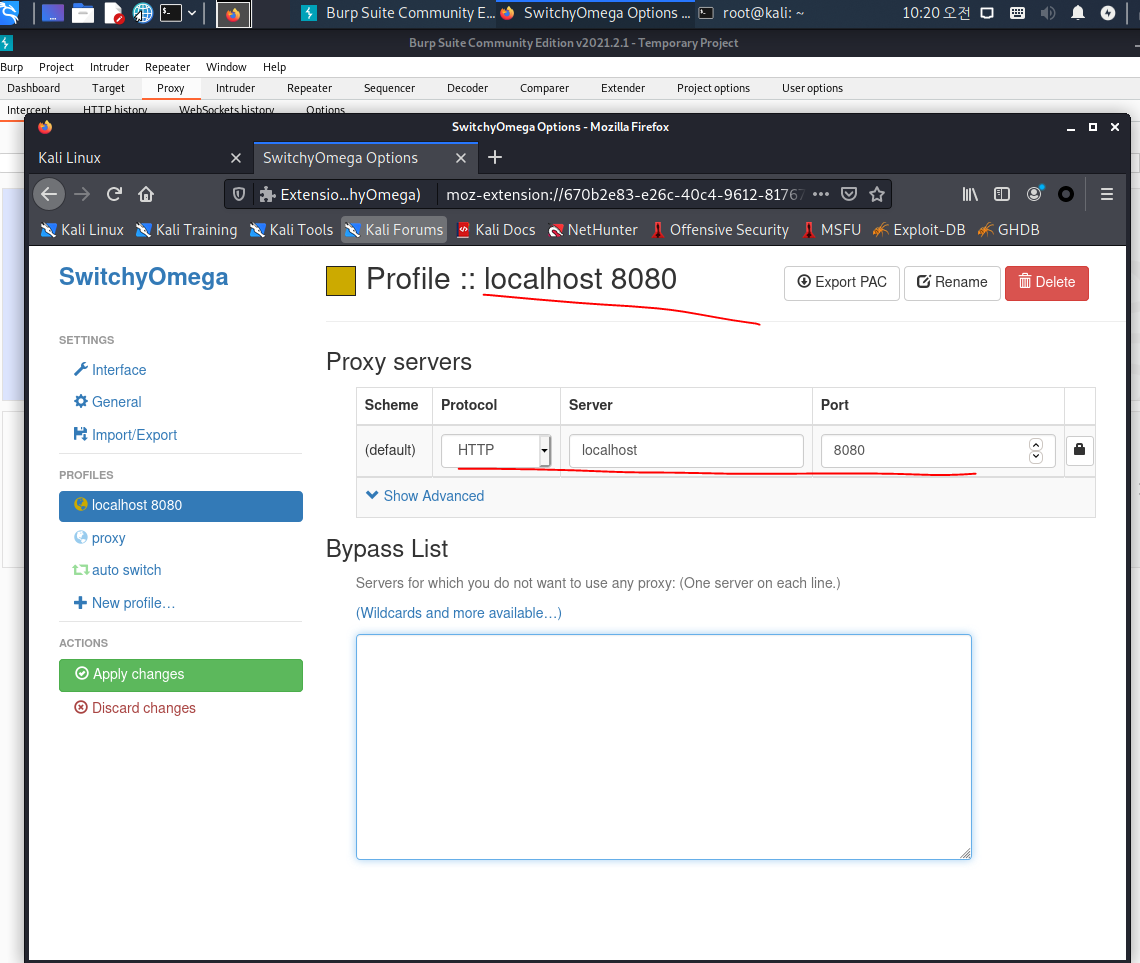1140x963 pixels.
Task: Create a New profile
Action: (125, 603)
